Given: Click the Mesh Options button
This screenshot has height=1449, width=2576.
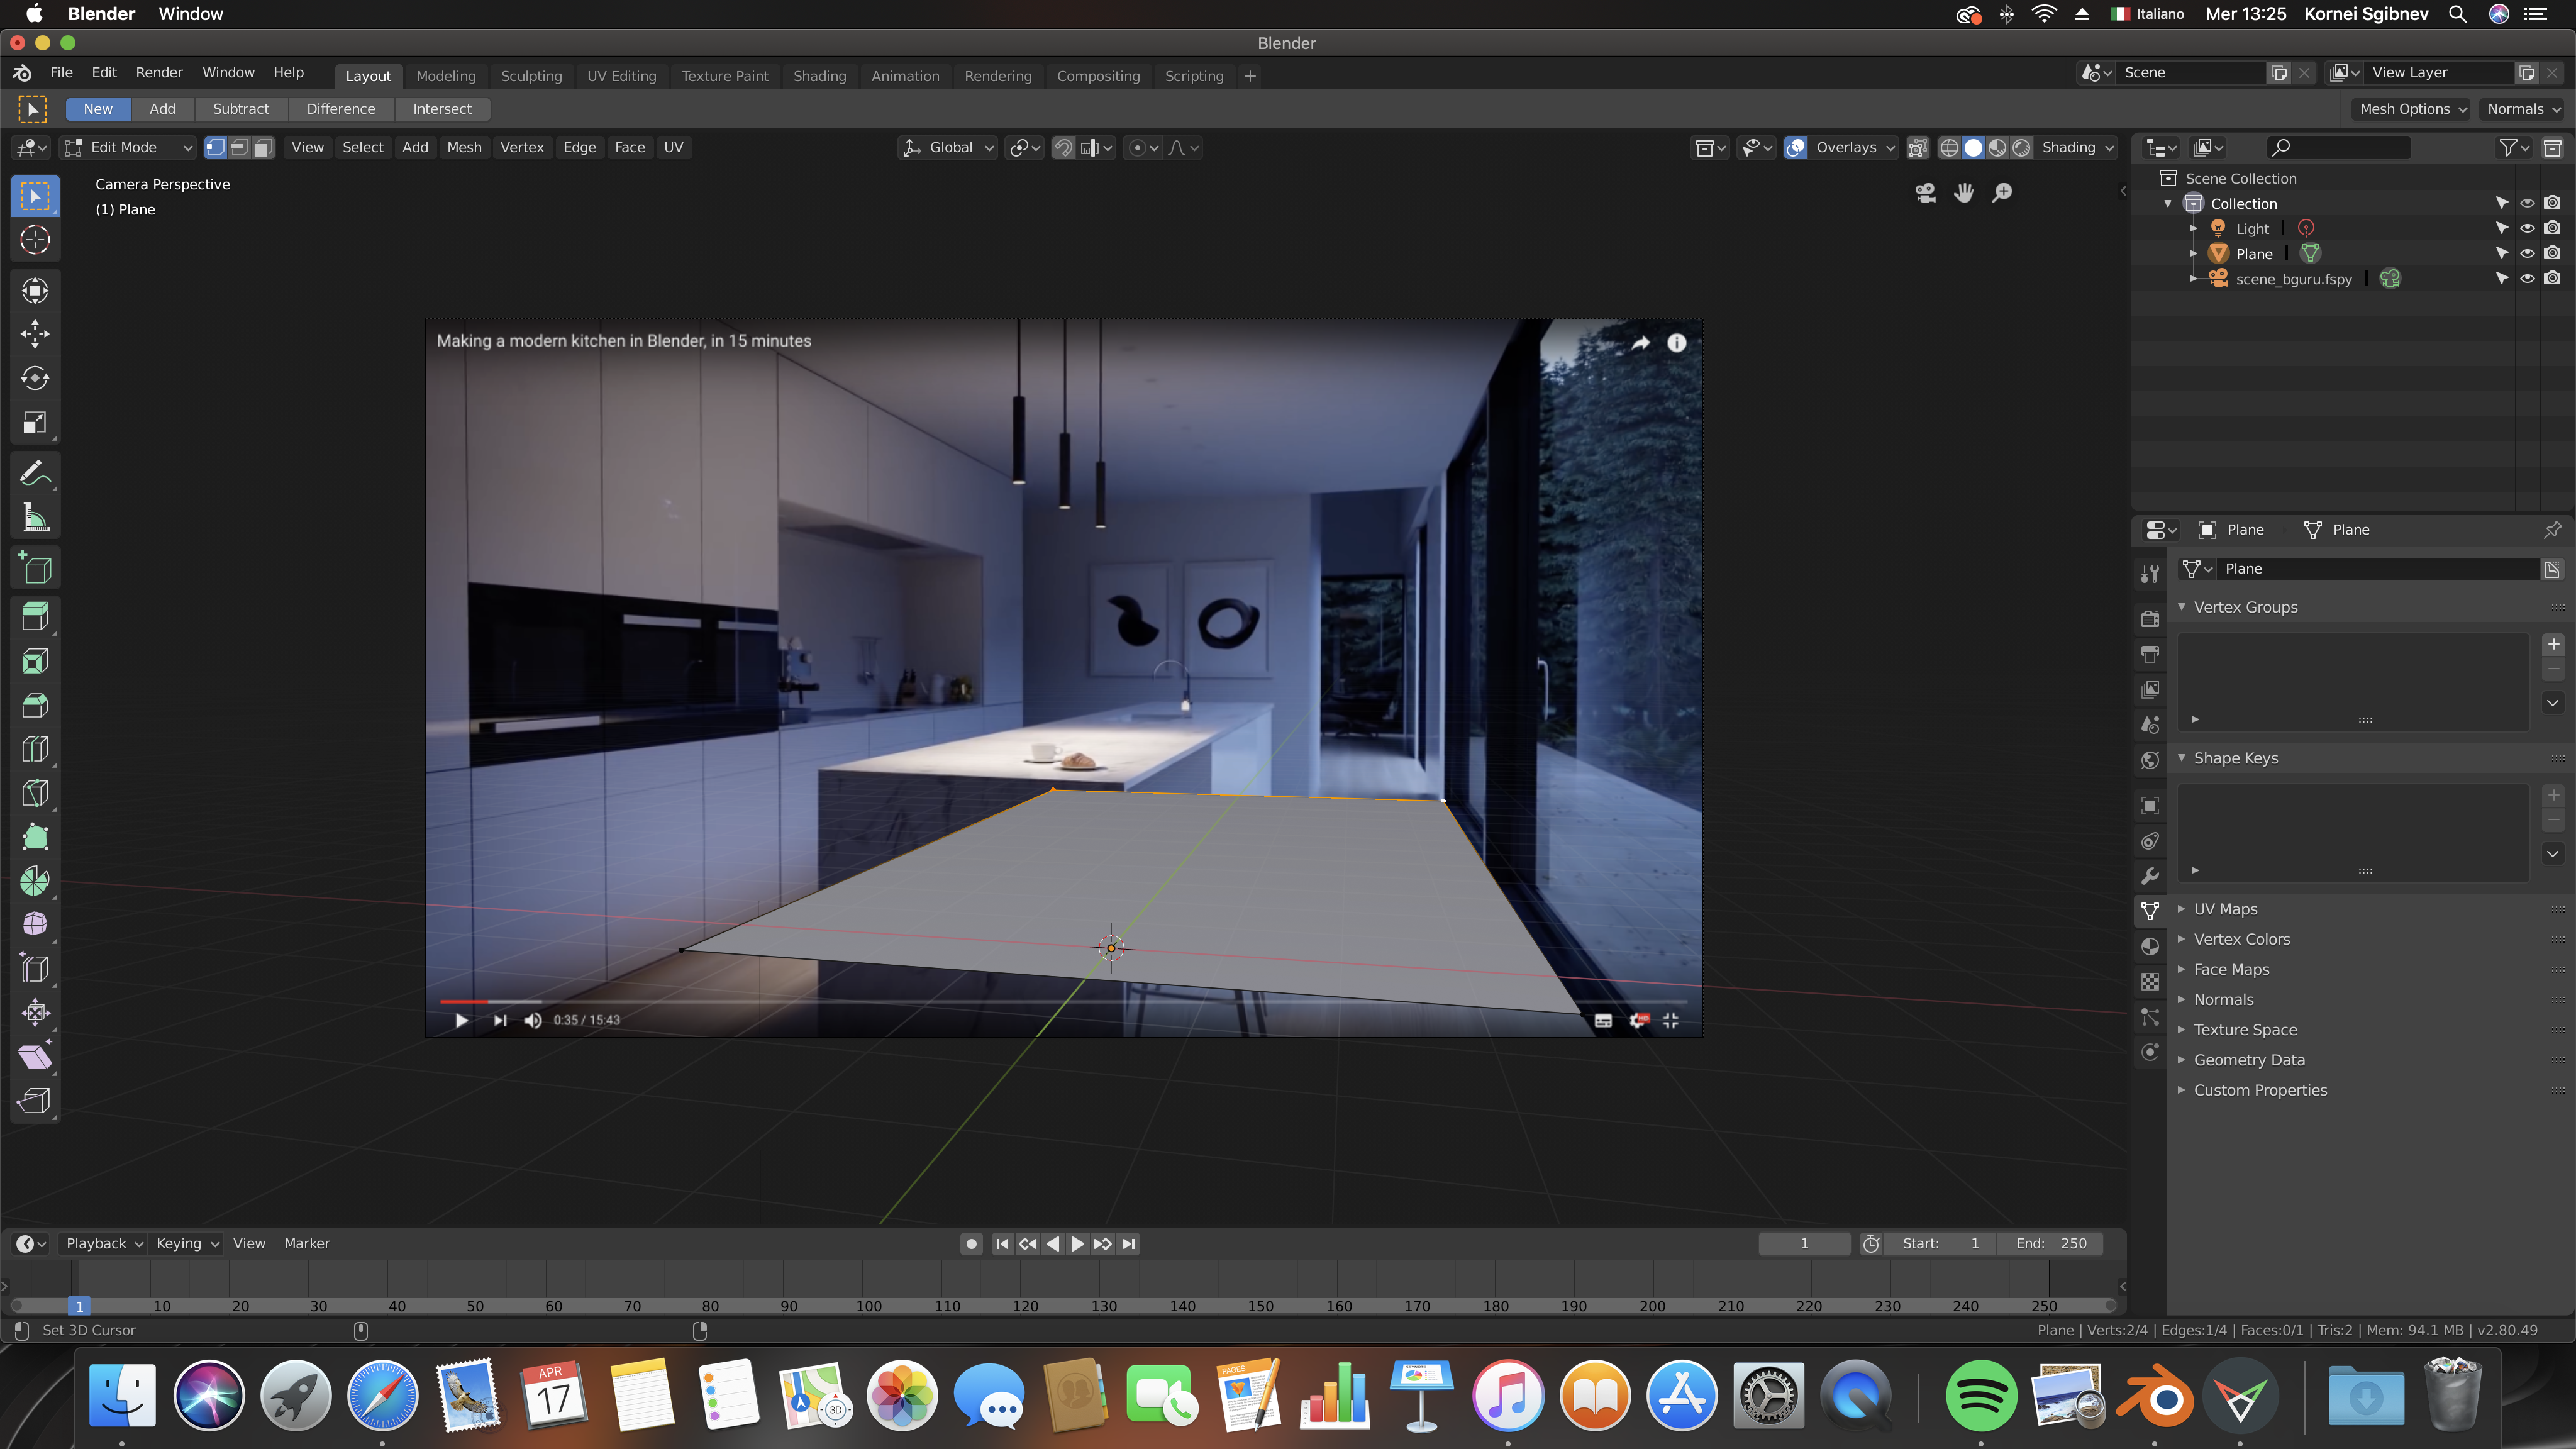Looking at the screenshot, I should (2412, 109).
